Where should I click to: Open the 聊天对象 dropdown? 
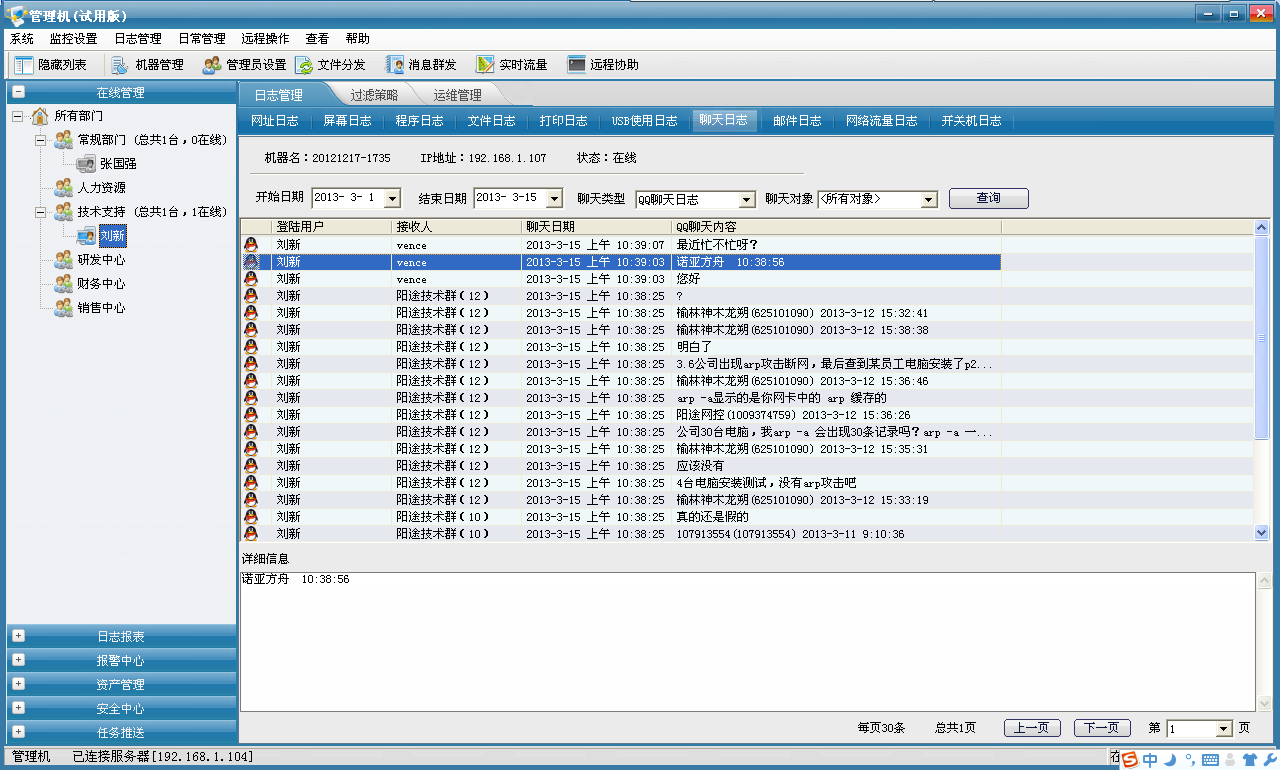[x=929, y=200]
